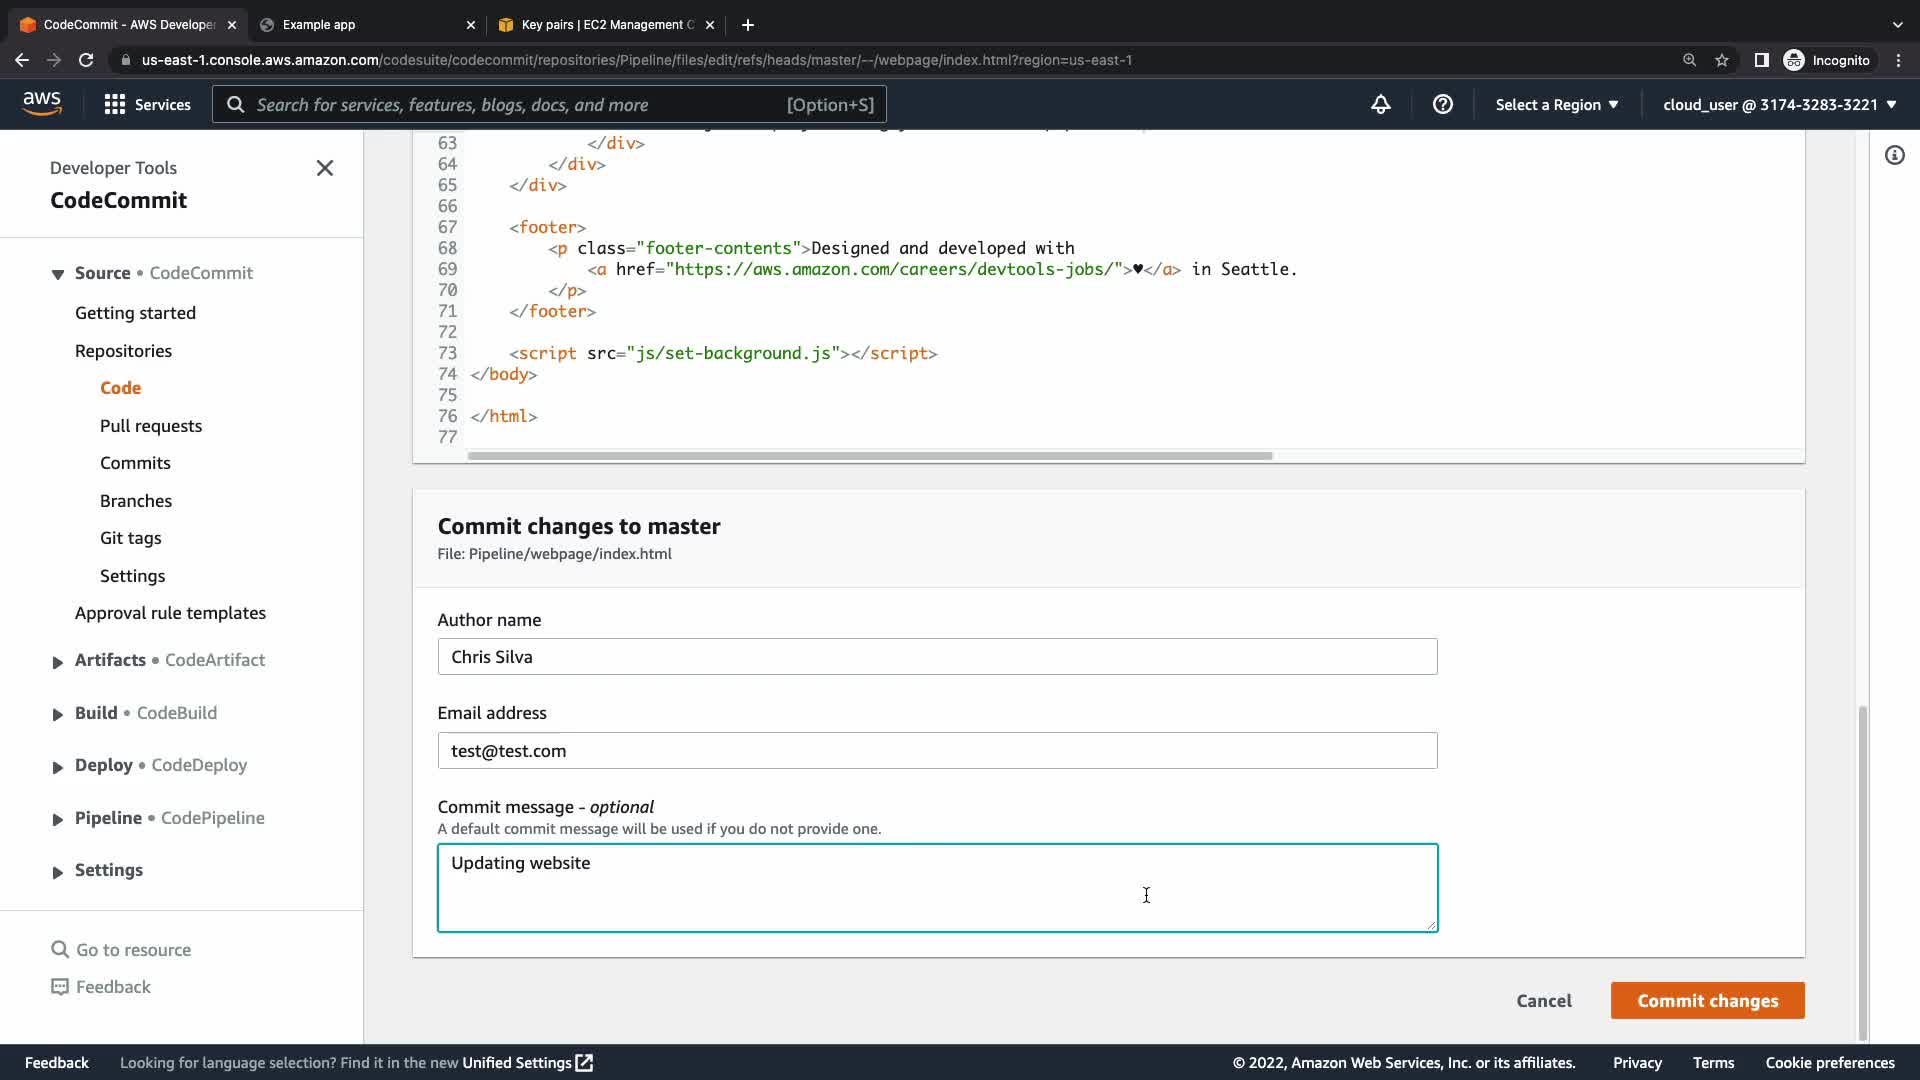Image resolution: width=1920 pixels, height=1080 pixels.
Task: Open the Select a Region dropdown
Action: click(x=1556, y=104)
